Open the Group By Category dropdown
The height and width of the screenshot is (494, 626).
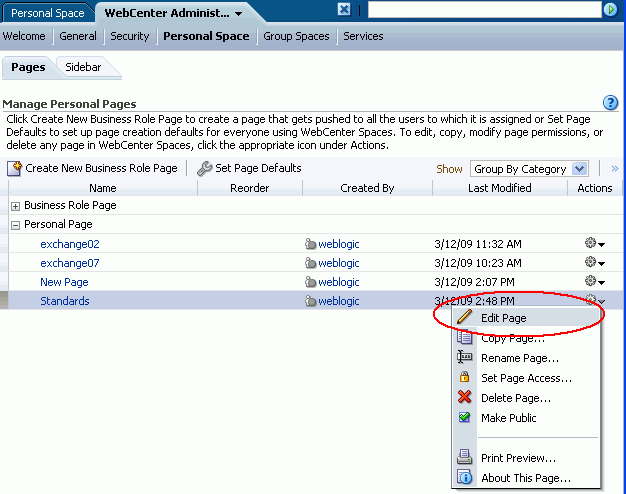pyautogui.click(x=529, y=169)
